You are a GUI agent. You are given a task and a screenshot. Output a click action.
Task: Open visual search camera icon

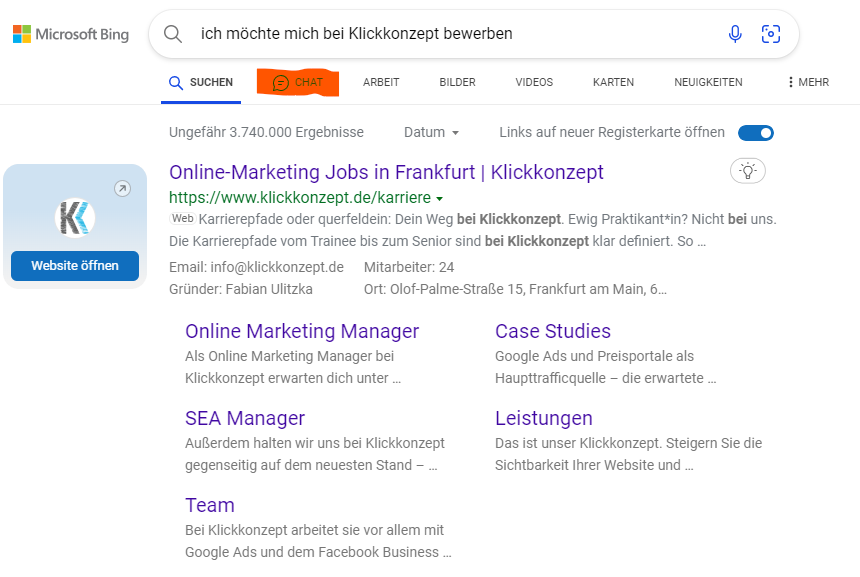coord(771,34)
